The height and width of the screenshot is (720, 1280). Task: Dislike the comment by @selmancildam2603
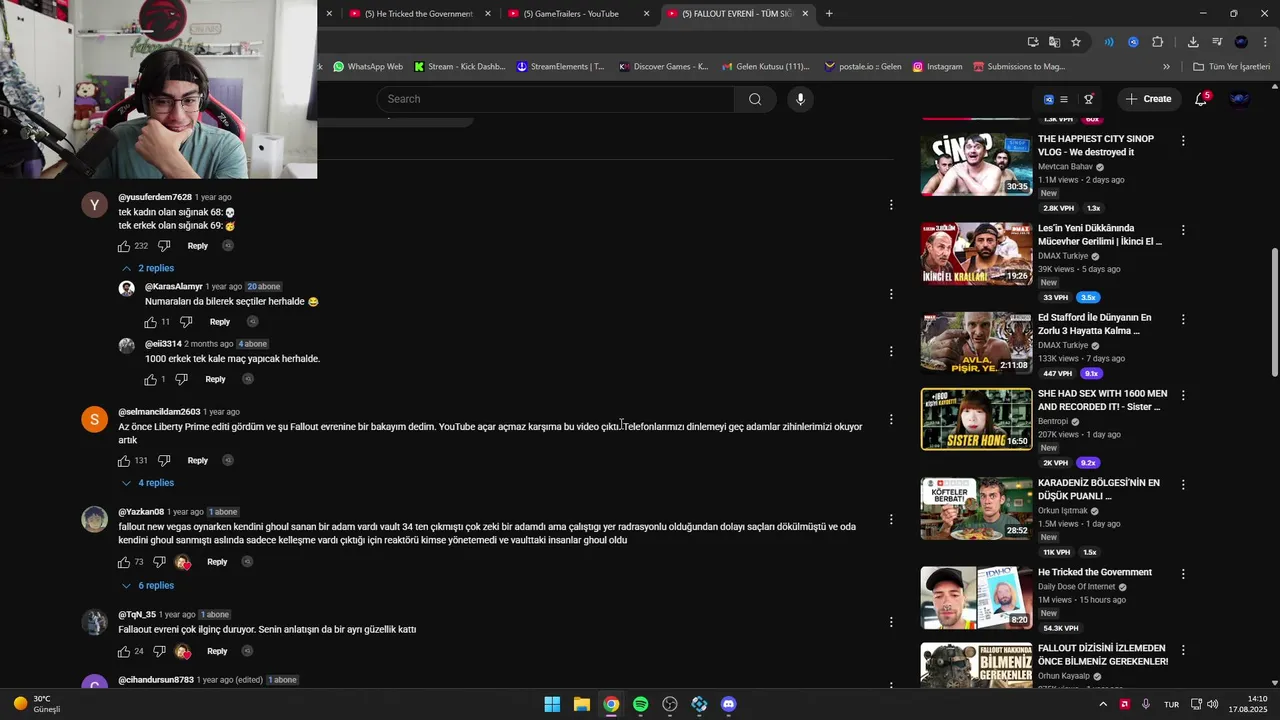(164, 461)
